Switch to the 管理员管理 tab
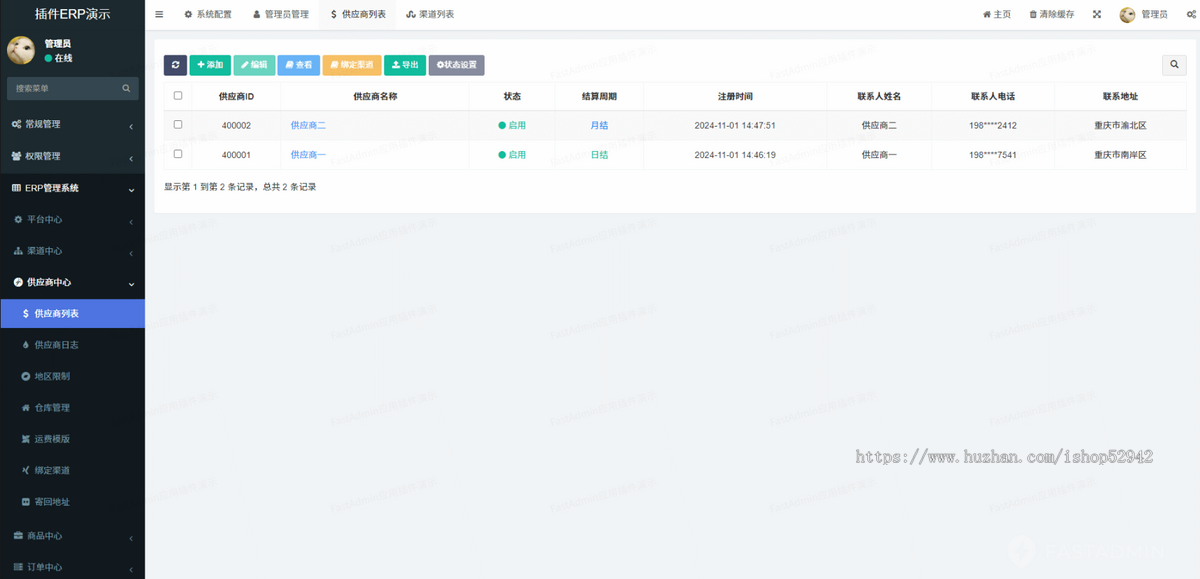 (x=280, y=15)
